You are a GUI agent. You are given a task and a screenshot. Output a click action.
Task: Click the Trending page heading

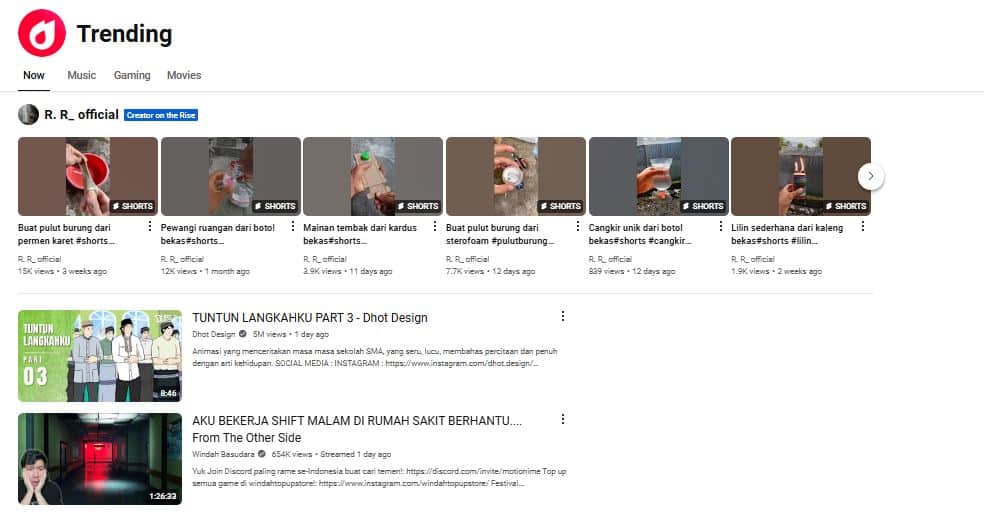tap(124, 34)
